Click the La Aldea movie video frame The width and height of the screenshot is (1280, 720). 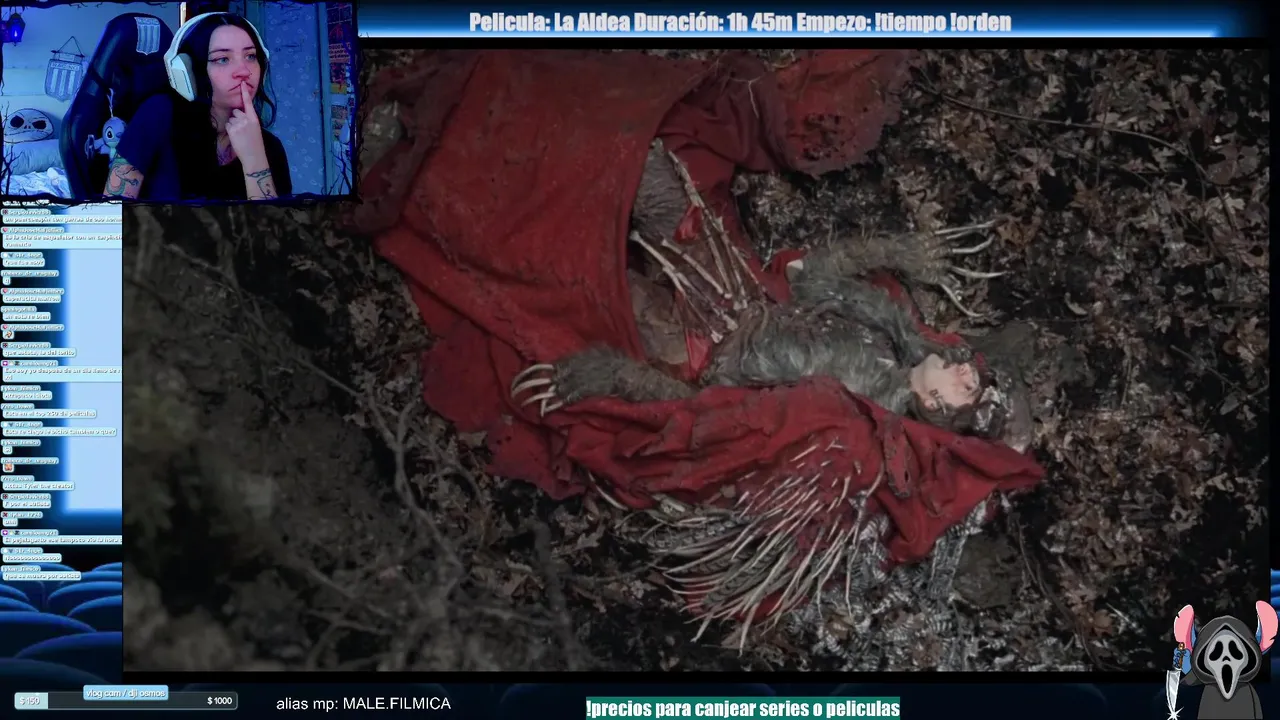coord(697,359)
